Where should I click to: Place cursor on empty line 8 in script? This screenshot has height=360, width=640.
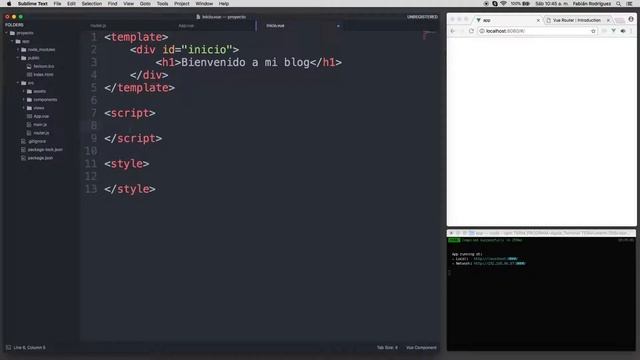coord(261,125)
